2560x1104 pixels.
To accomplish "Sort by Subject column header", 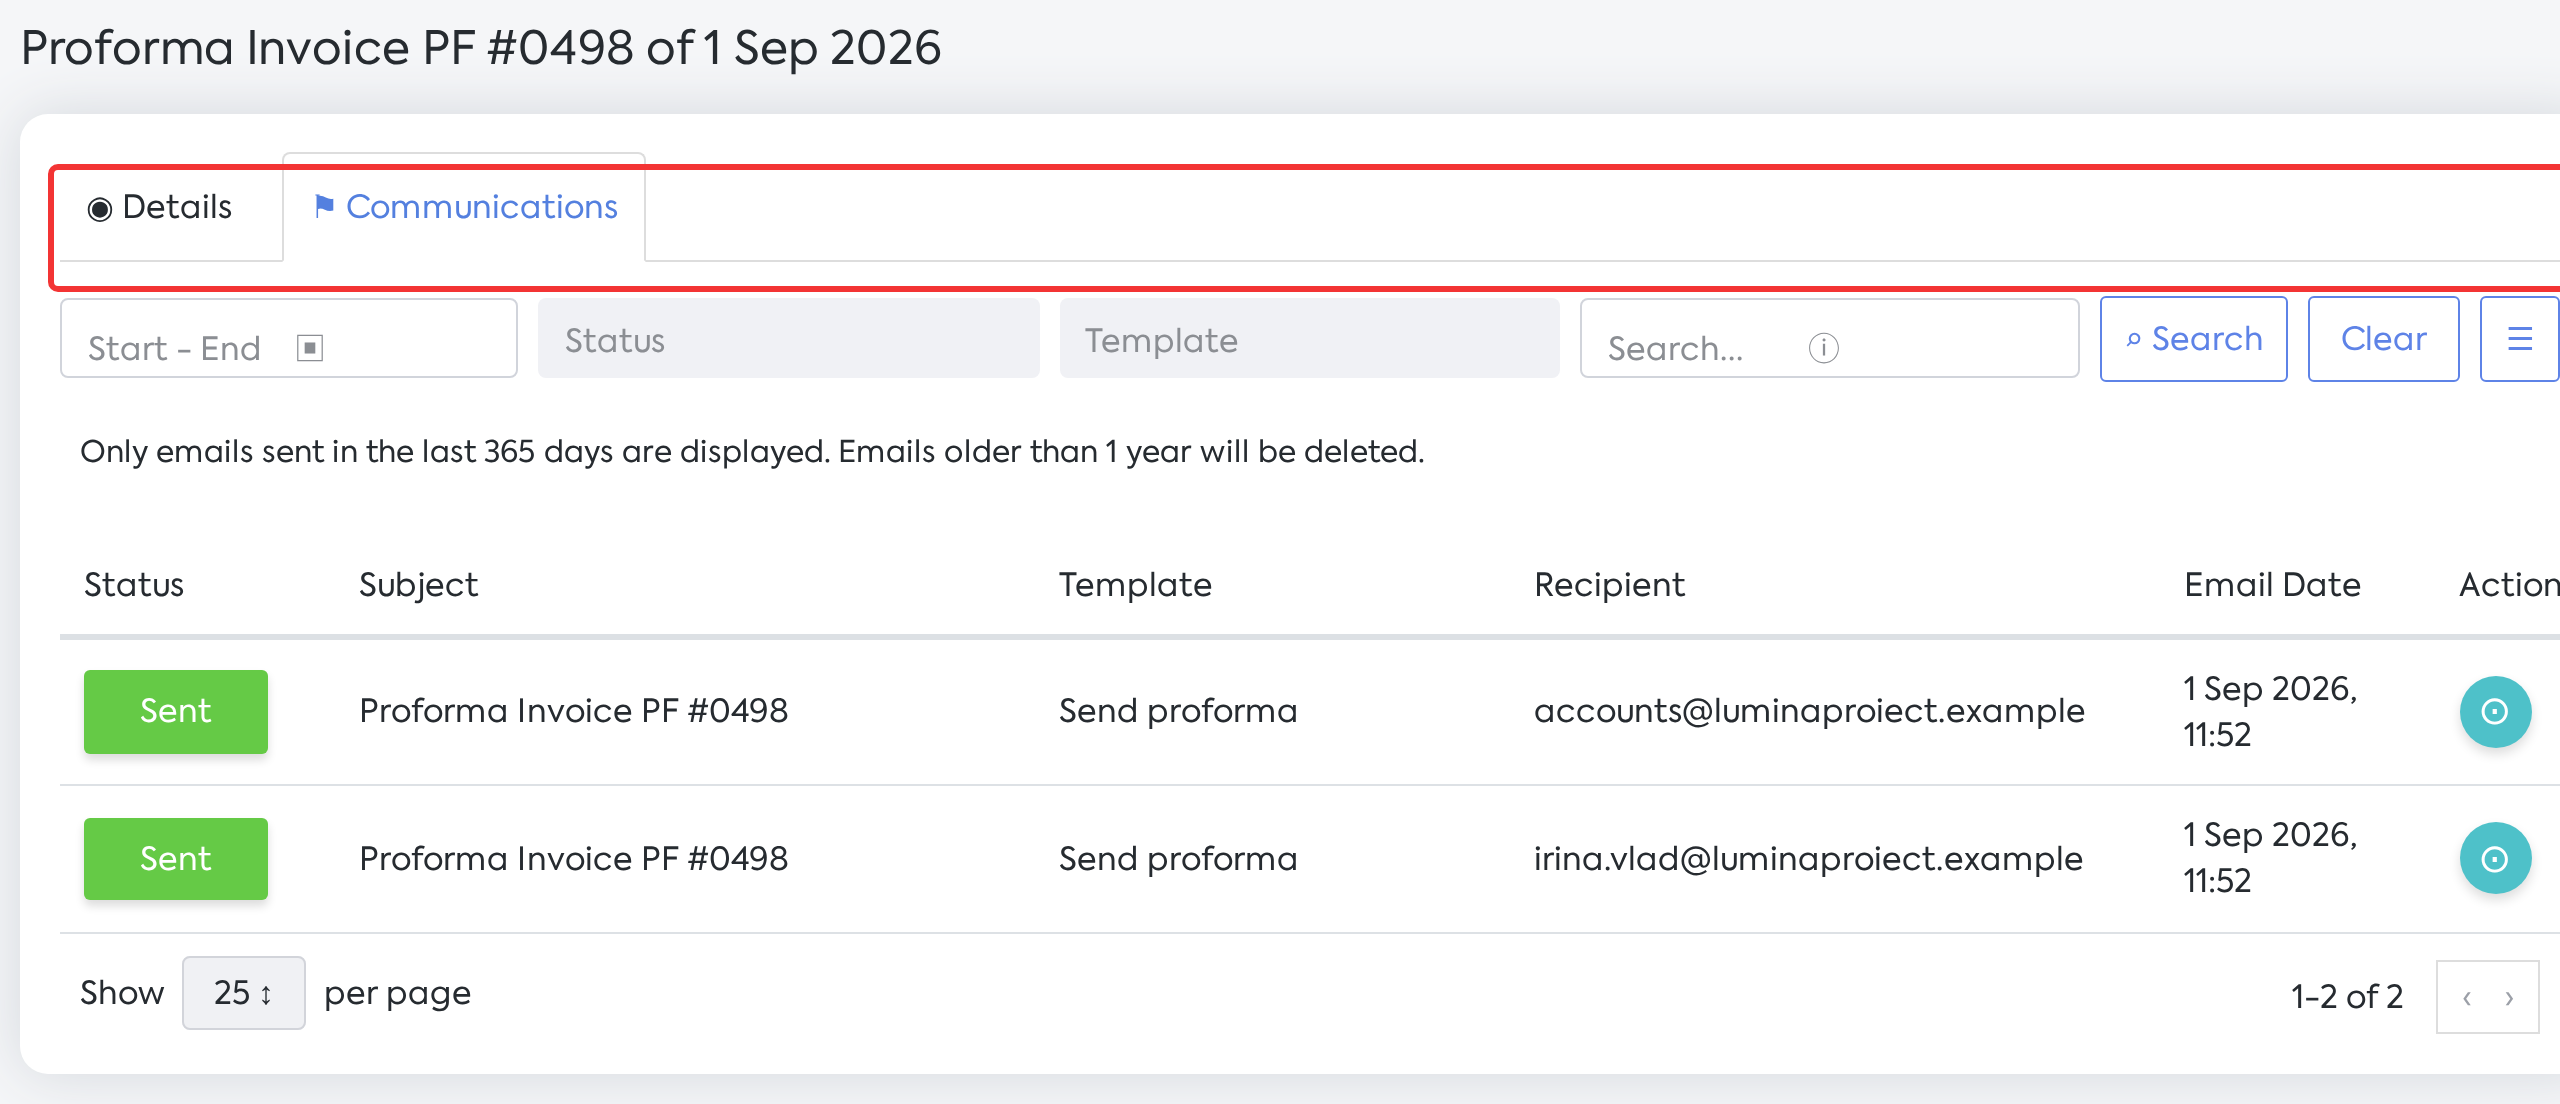I will 418,585.
